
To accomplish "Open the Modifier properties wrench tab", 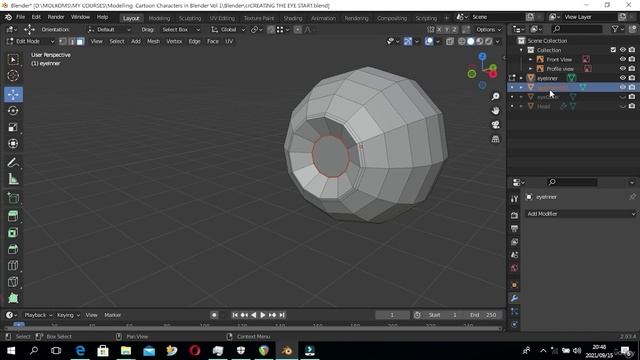I will point(514,298).
